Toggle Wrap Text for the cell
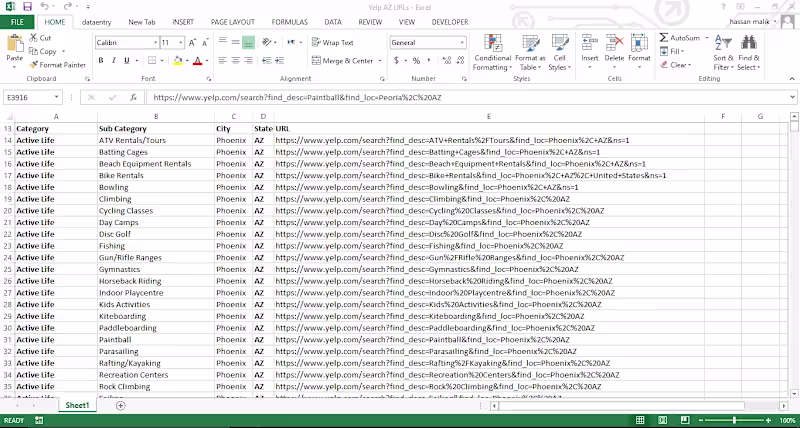The image size is (800, 428). click(331, 43)
